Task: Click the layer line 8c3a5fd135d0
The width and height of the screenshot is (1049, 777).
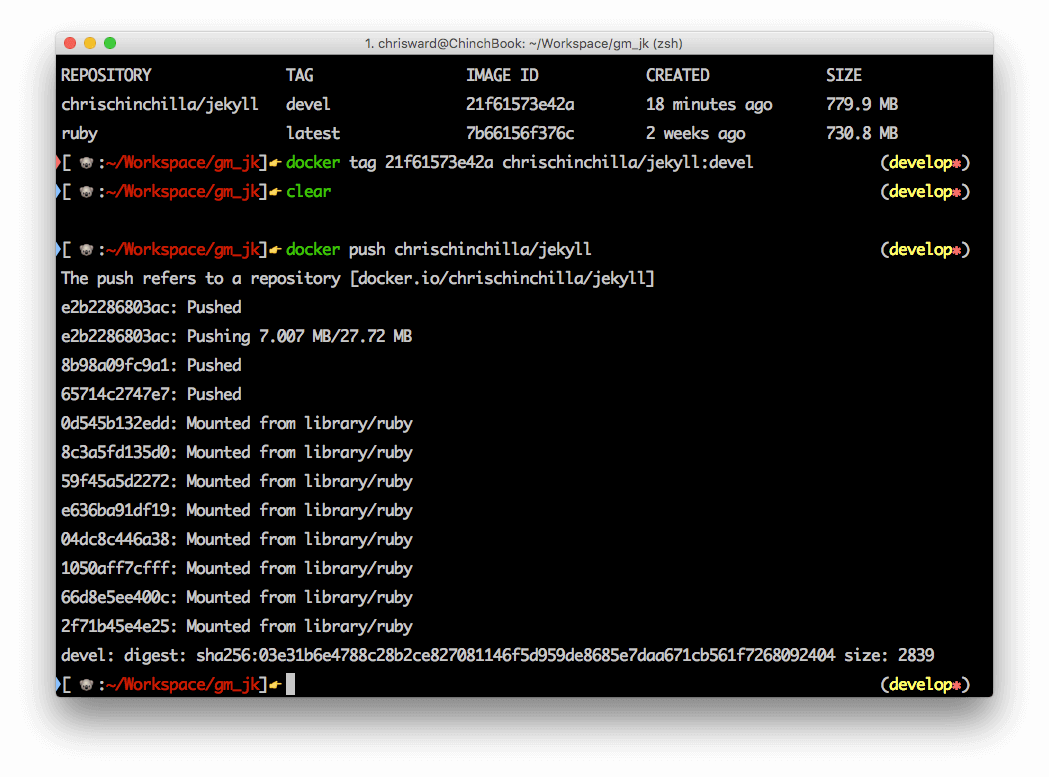Action: (236, 452)
